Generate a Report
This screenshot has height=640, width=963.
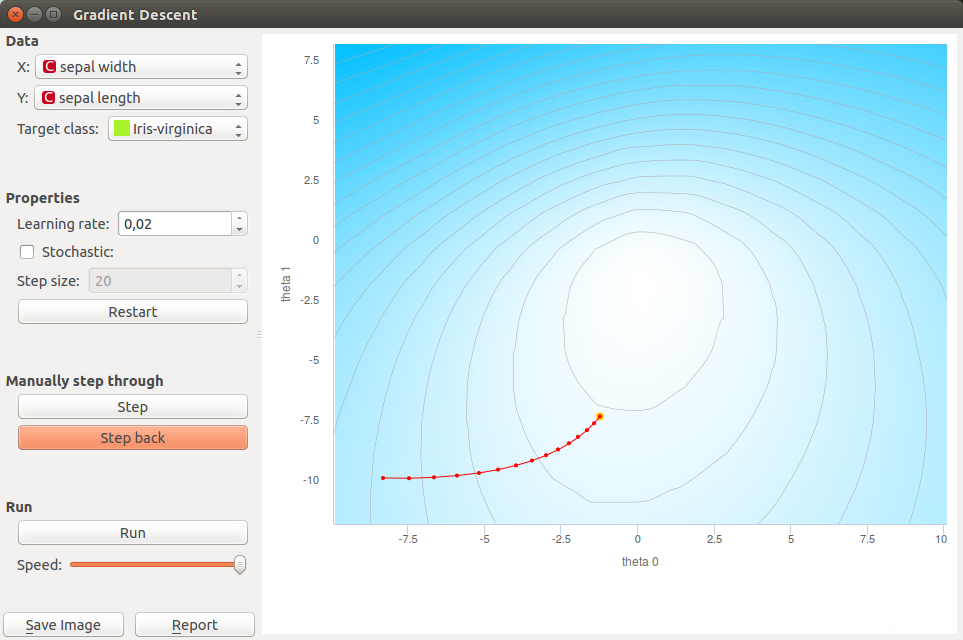(x=194, y=624)
